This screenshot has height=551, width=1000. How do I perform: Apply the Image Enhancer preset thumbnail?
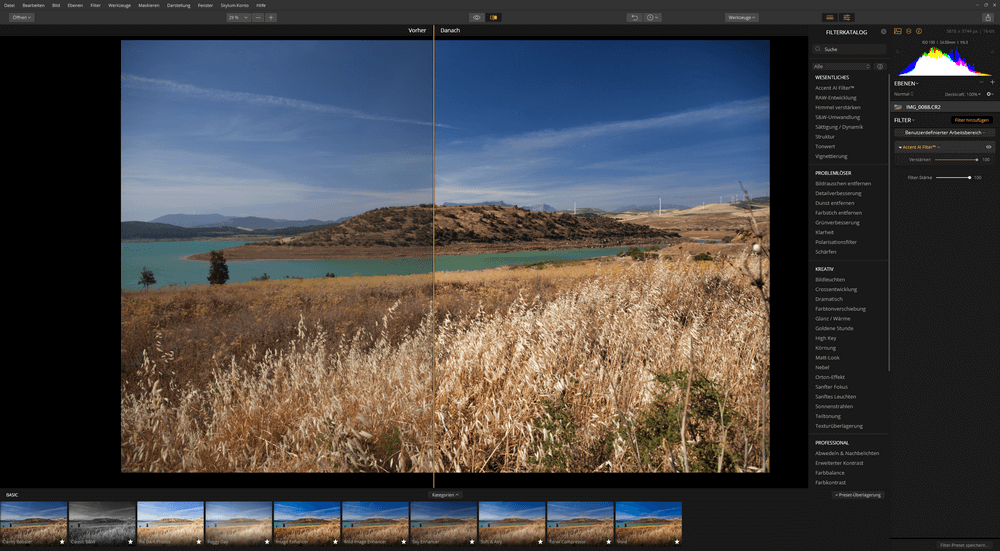[x=307, y=523]
